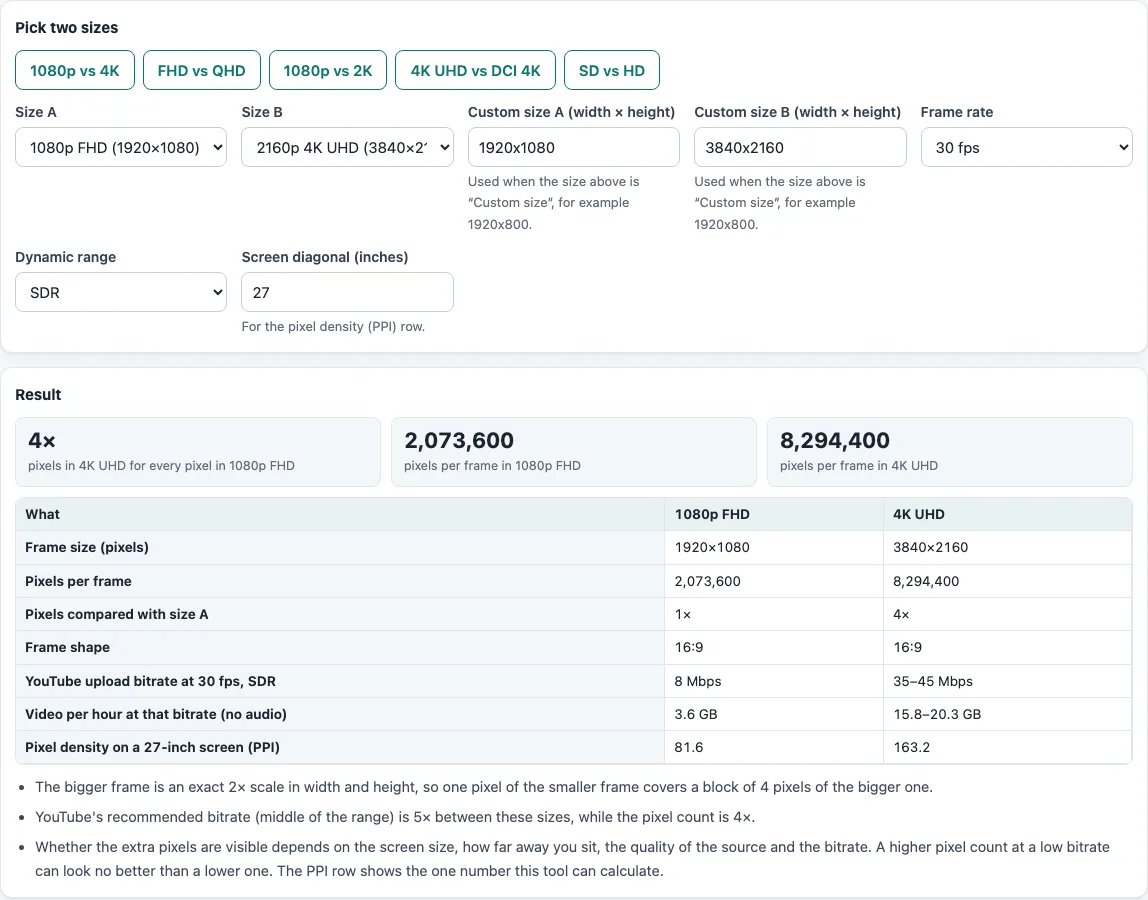Open the Dynamic range dropdown

(x=121, y=292)
